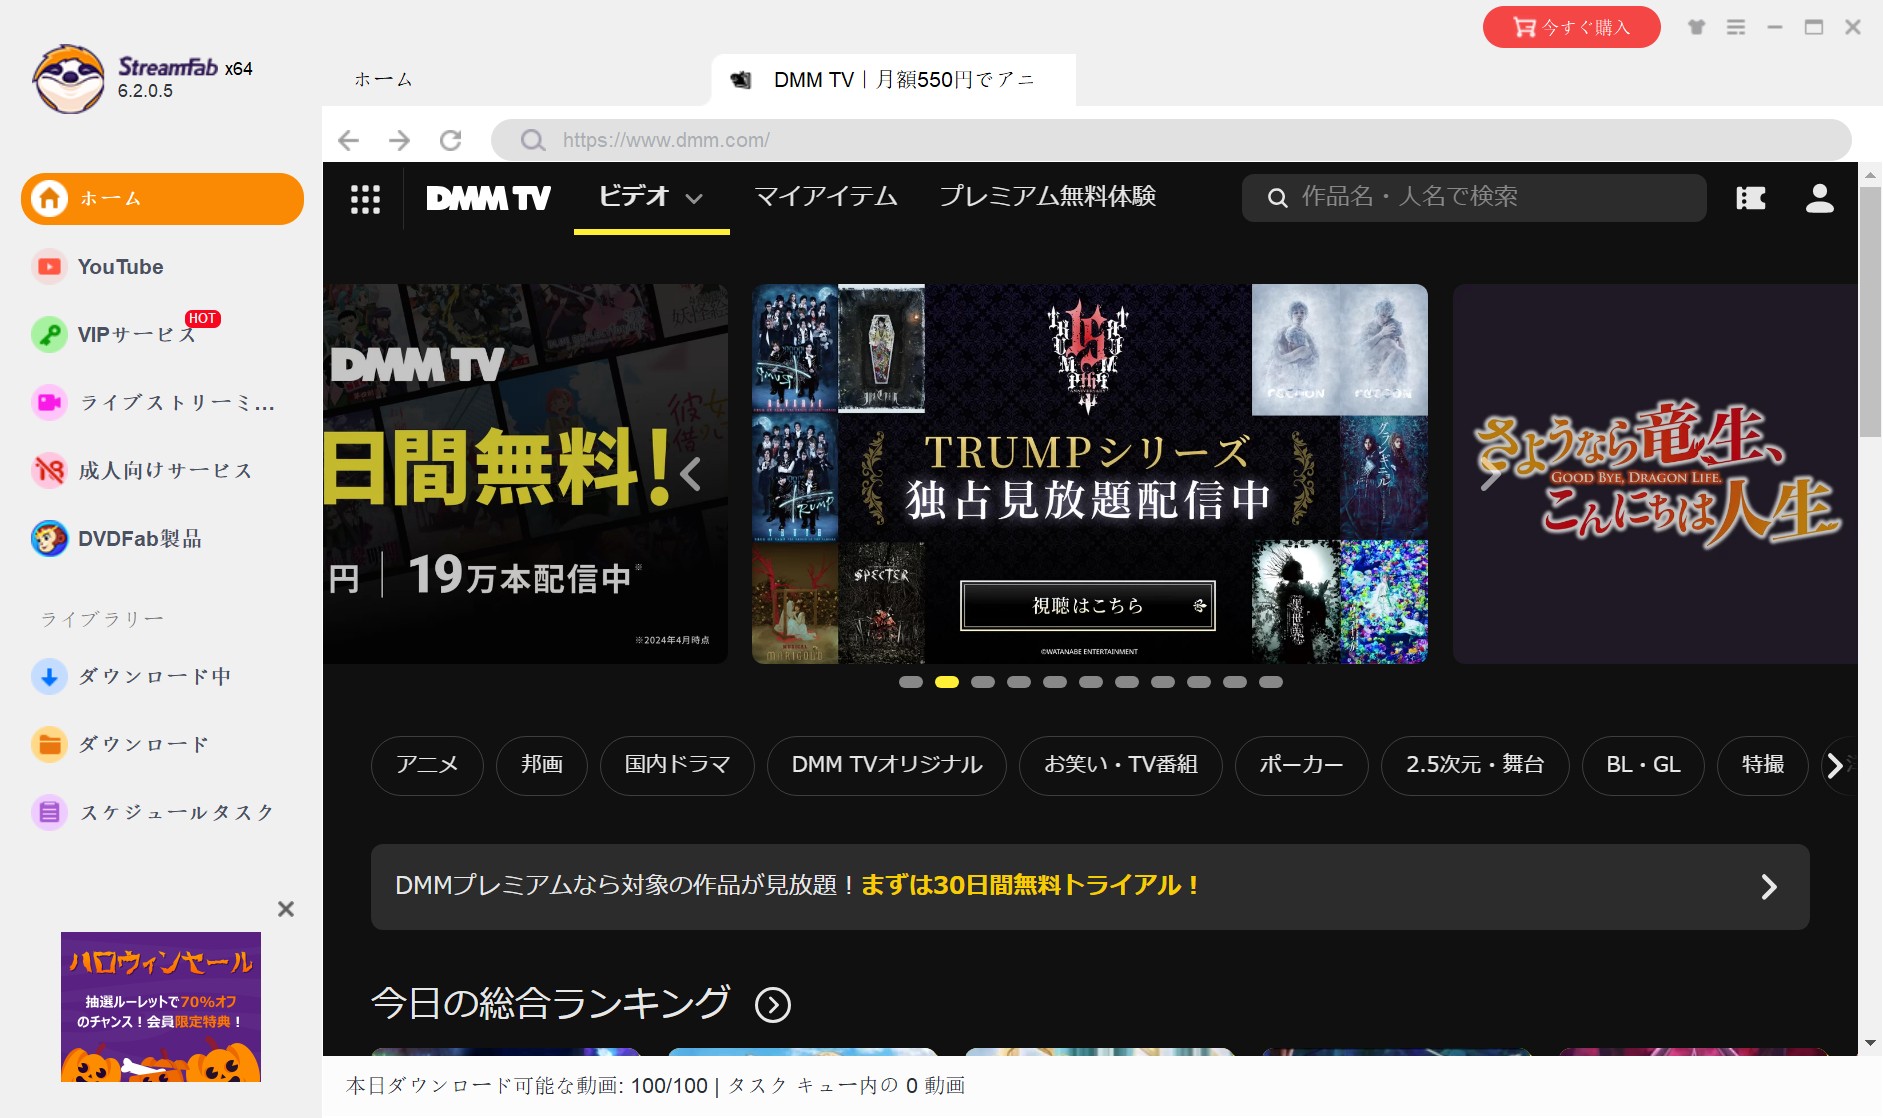Click the magnifier icon in address bar
This screenshot has height=1118, width=1883.
pos(533,140)
